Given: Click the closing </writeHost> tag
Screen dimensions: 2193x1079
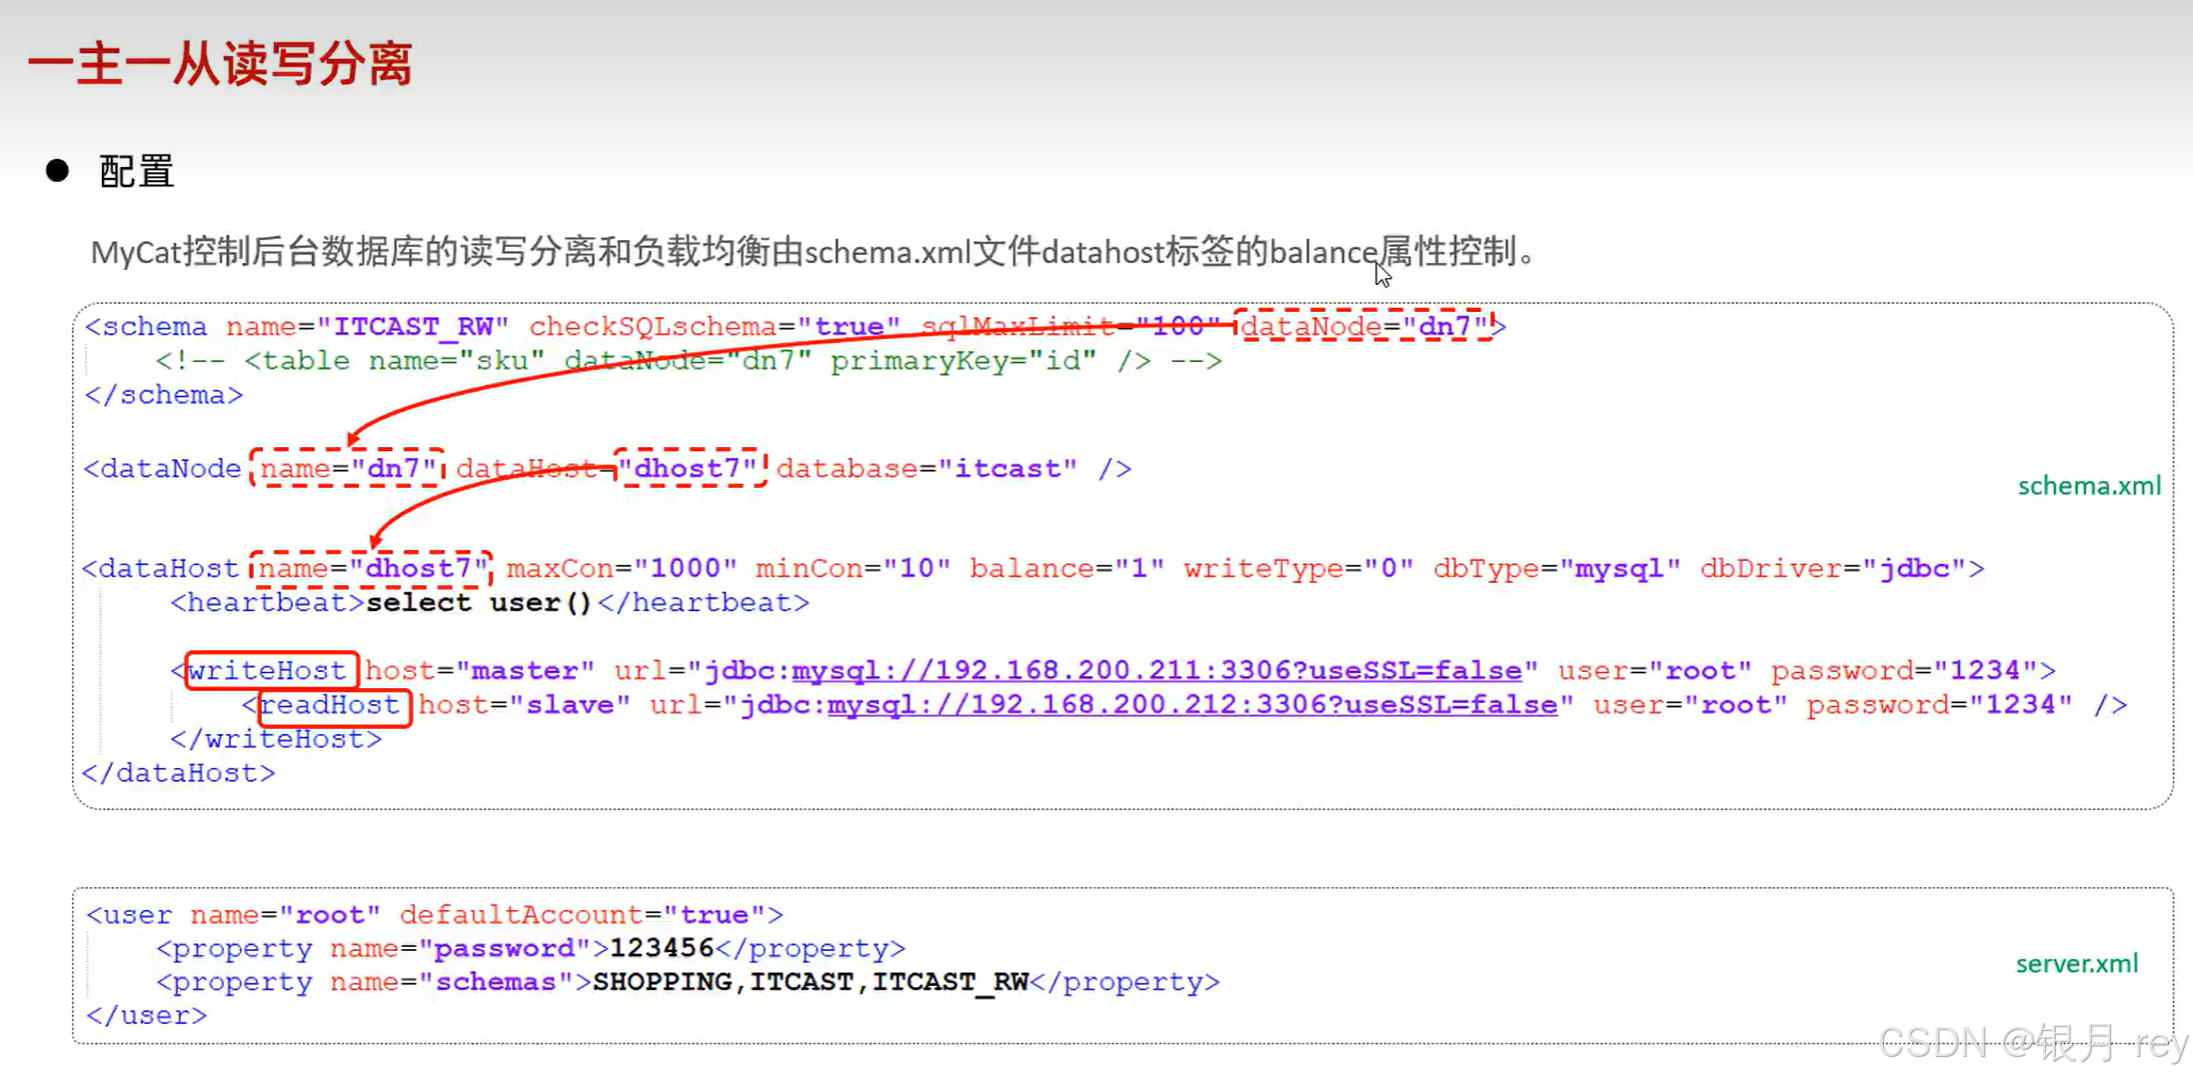Looking at the screenshot, I should click(x=276, y=739).
